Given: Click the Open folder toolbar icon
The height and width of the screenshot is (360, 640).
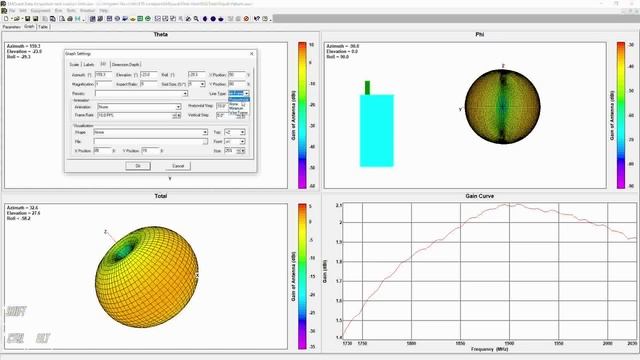Looking at the screenshot, I should coord(16,19).
